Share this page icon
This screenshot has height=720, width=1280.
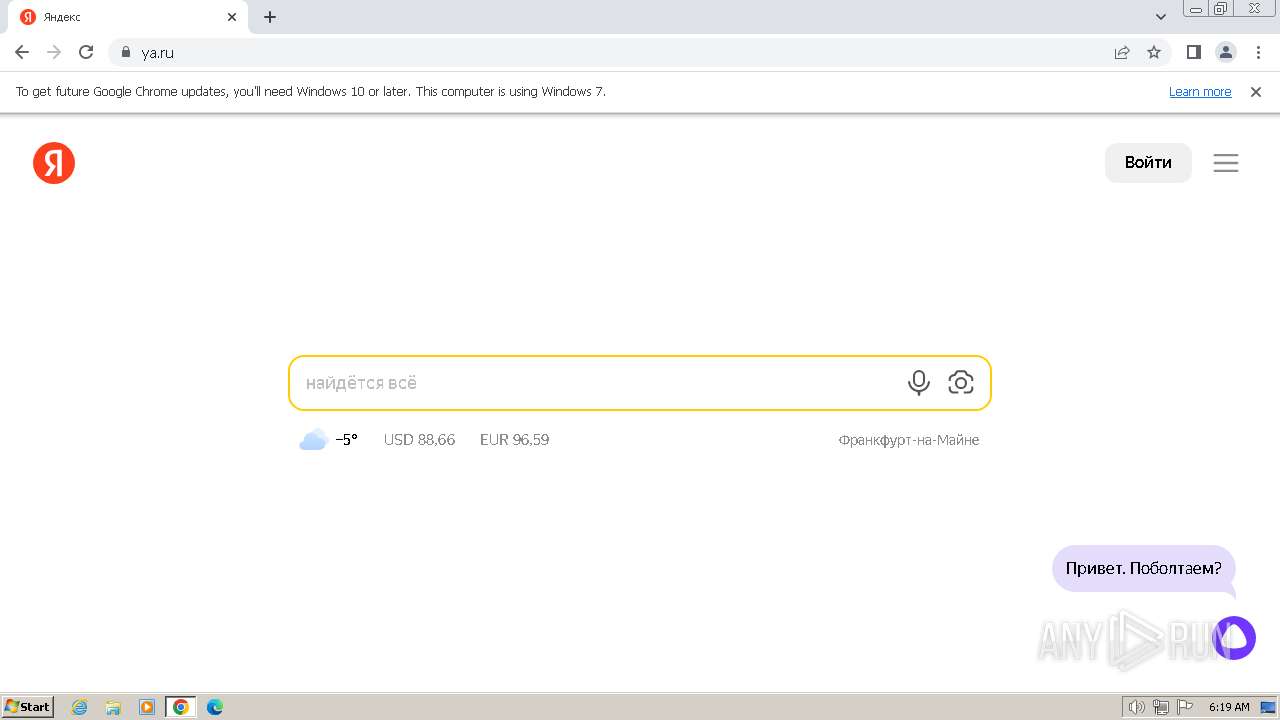click(x=1122, y=52)
